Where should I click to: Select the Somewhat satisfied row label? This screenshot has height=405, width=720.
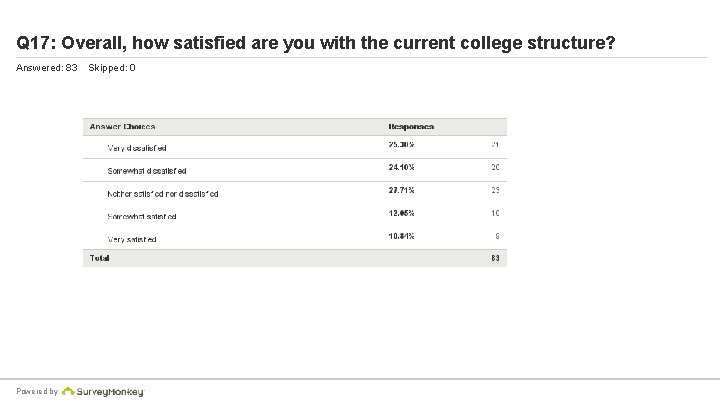click(142, 216)
